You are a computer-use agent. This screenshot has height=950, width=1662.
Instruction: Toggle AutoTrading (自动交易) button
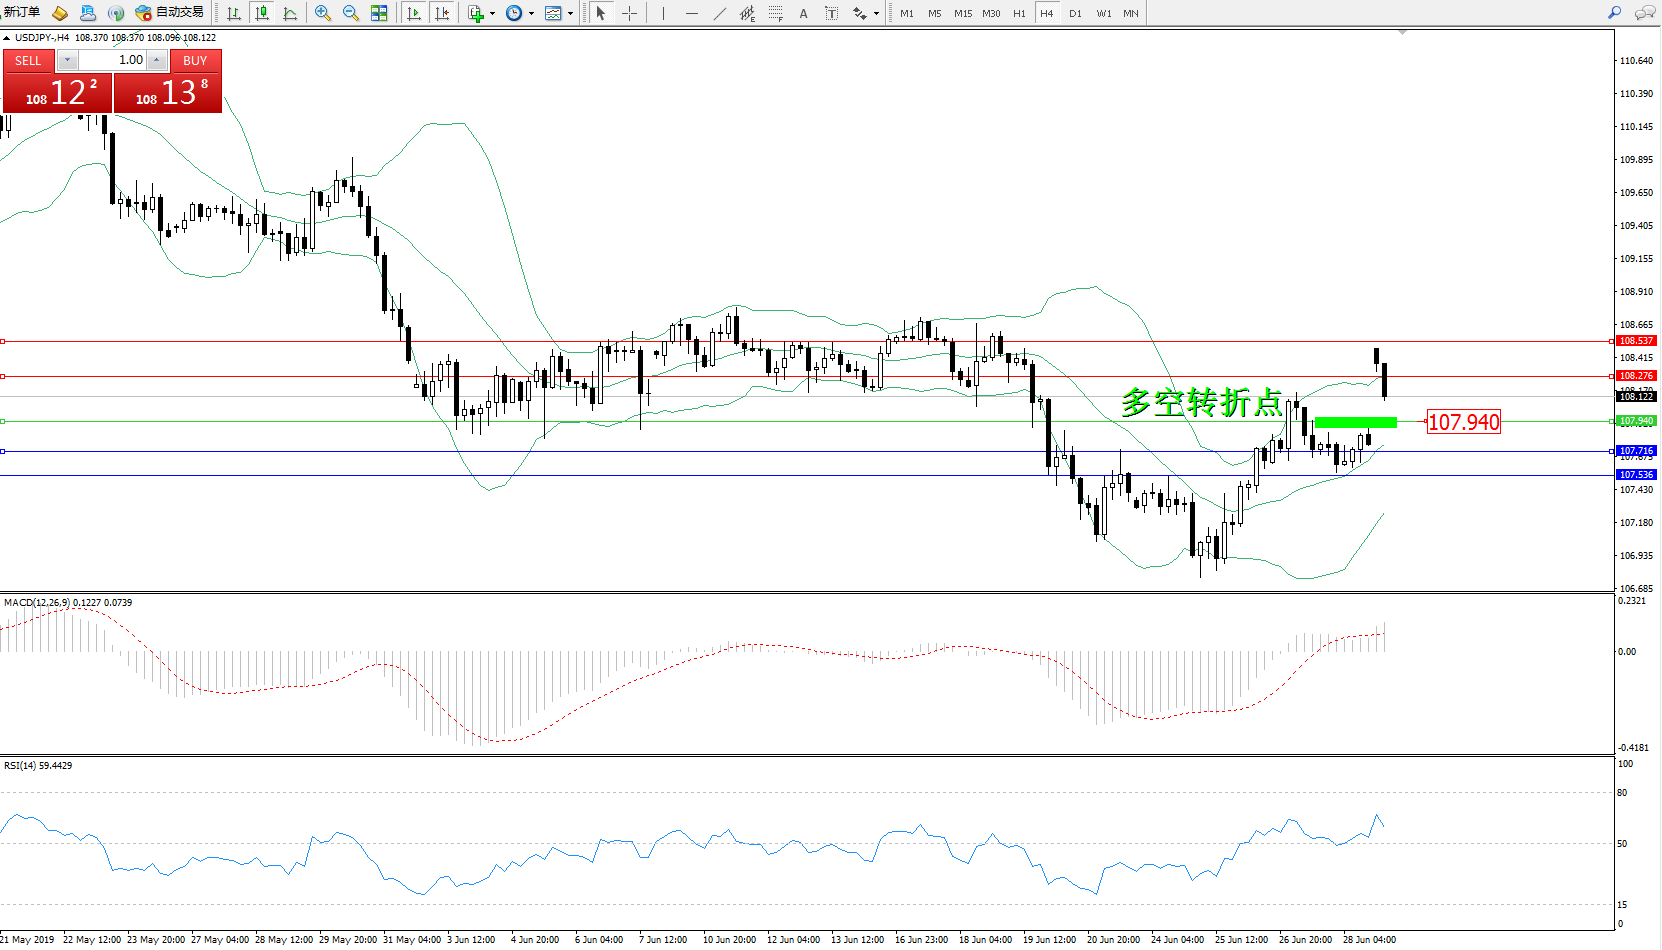pos(169,13)
